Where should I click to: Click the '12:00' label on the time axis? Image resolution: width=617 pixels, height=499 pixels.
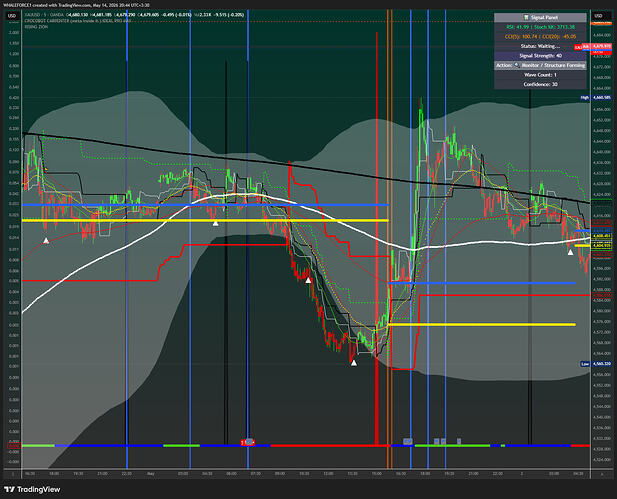click(327, 473)
